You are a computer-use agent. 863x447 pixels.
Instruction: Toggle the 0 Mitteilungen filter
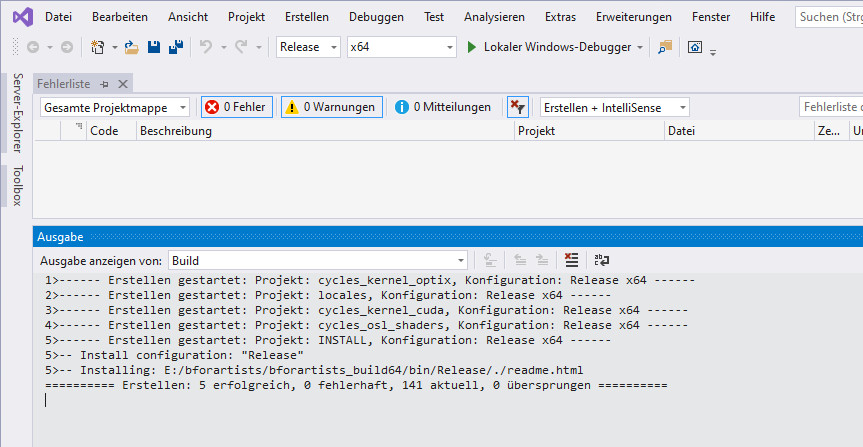pos(443,107)
